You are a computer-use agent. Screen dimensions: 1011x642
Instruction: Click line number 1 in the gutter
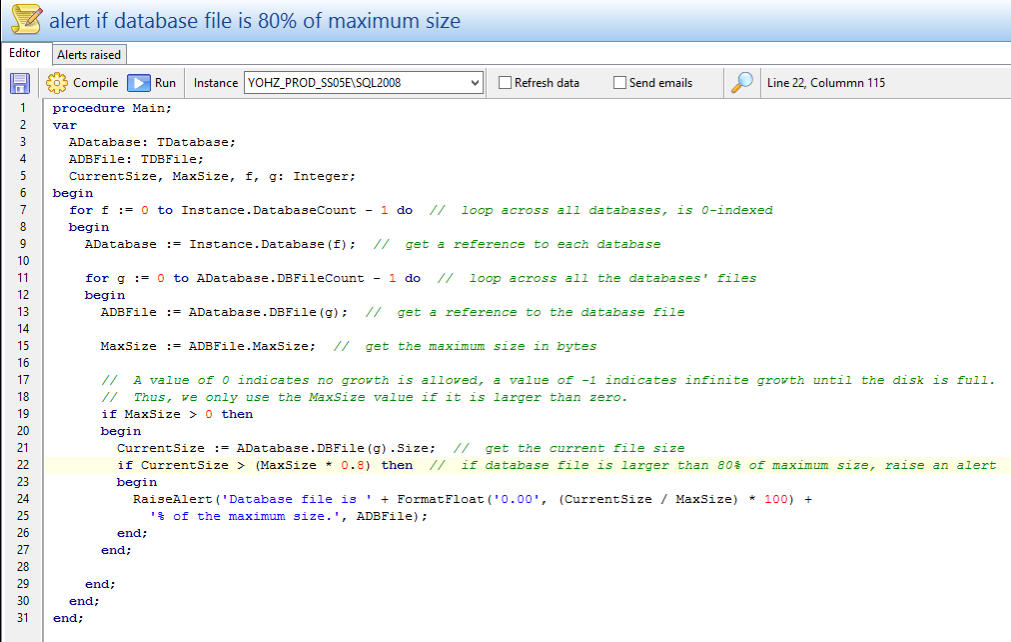tap(22, 108)
